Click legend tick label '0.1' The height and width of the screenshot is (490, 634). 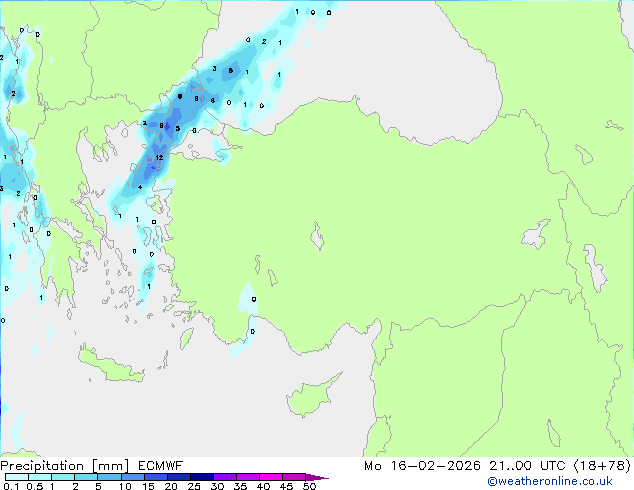(12, 486)
